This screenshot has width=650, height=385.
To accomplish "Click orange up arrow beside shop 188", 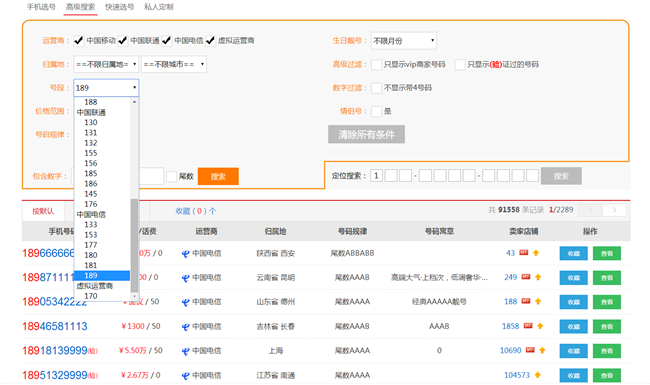I will [x=538, y=301].
